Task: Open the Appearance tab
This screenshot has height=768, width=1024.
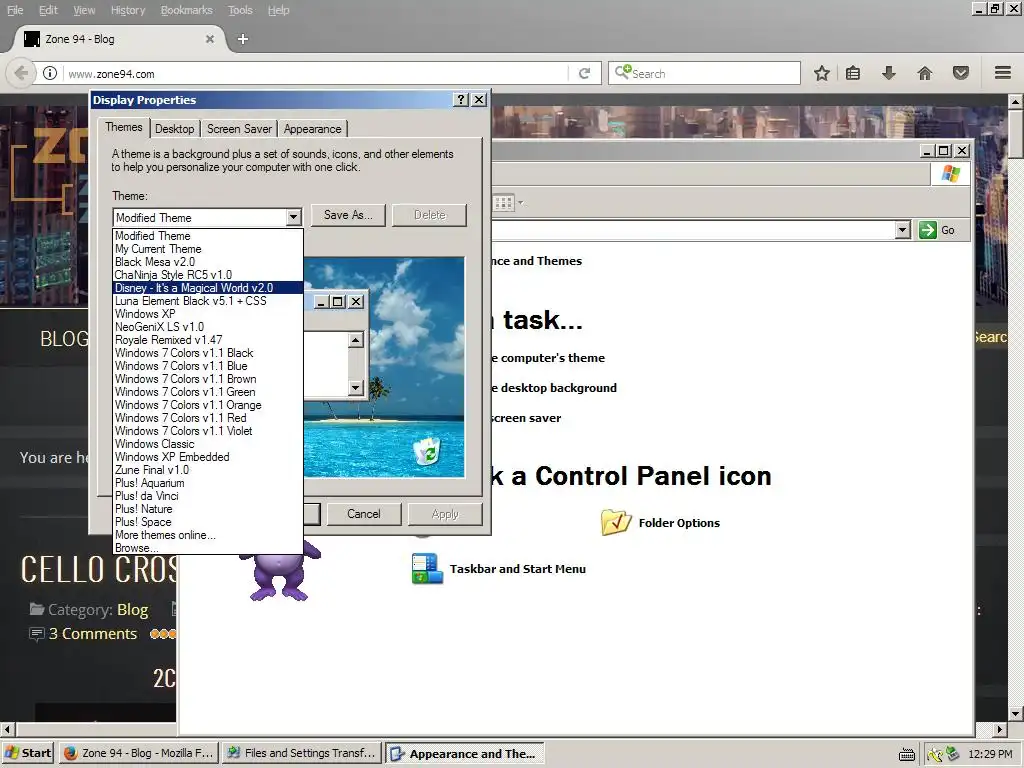Action: point(312,129)
